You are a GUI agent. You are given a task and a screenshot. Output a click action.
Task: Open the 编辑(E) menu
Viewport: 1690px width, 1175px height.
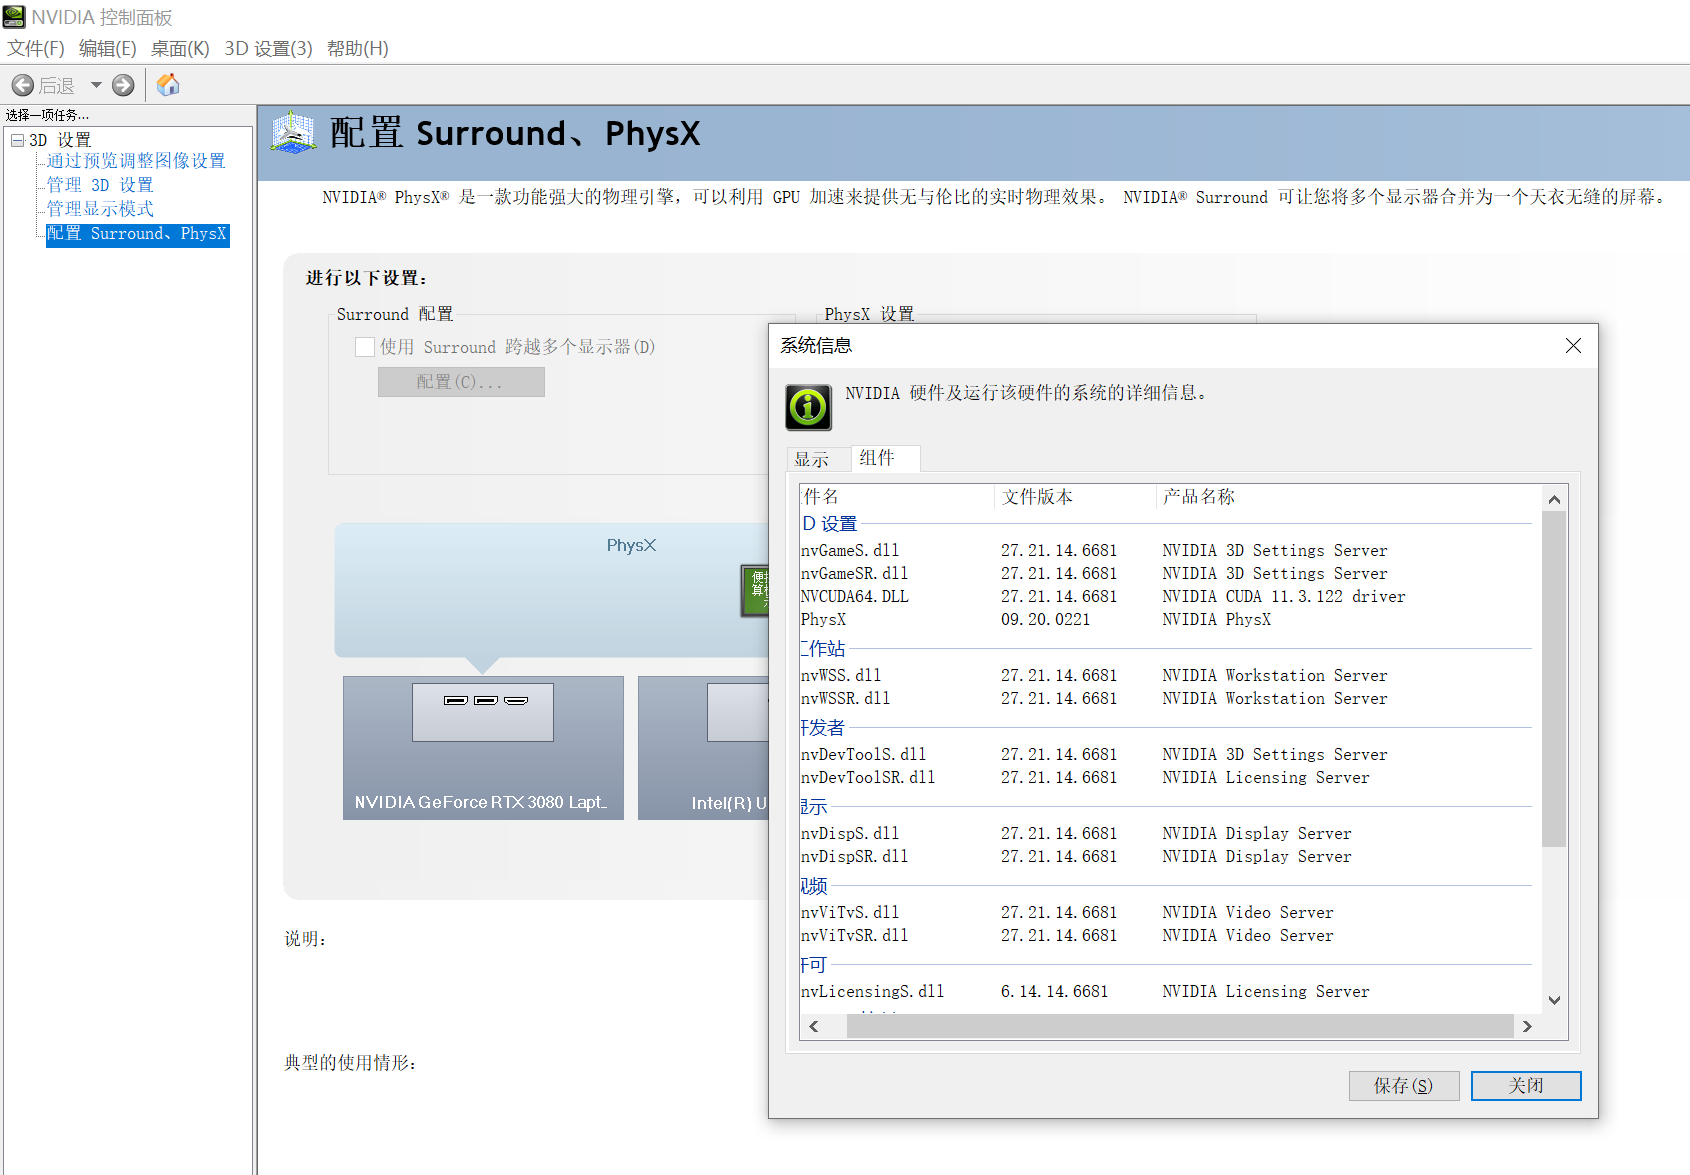click(107, 48)
